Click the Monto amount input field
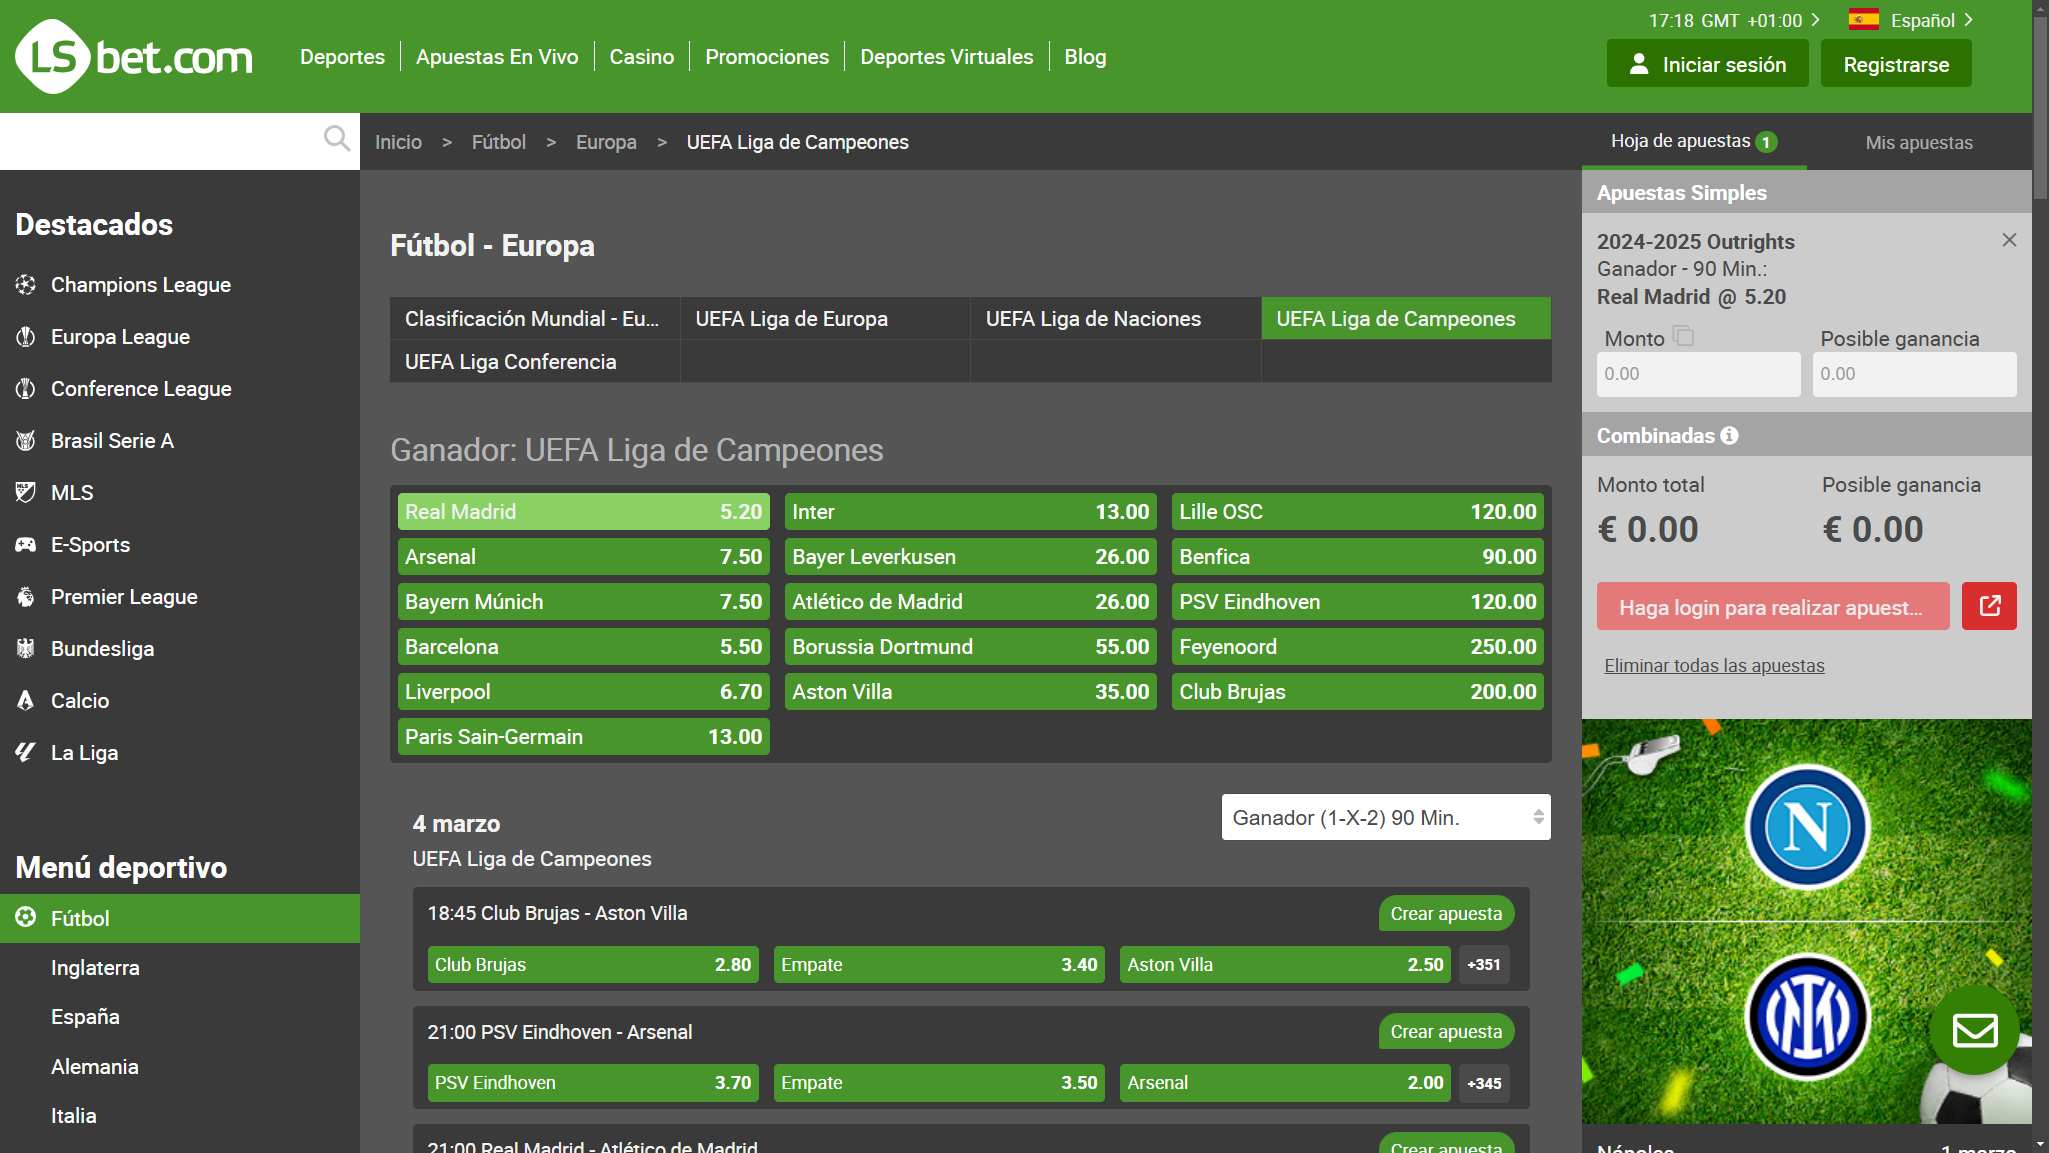The width and height of the screenshot is (2049, 1153). point(1699,374)
